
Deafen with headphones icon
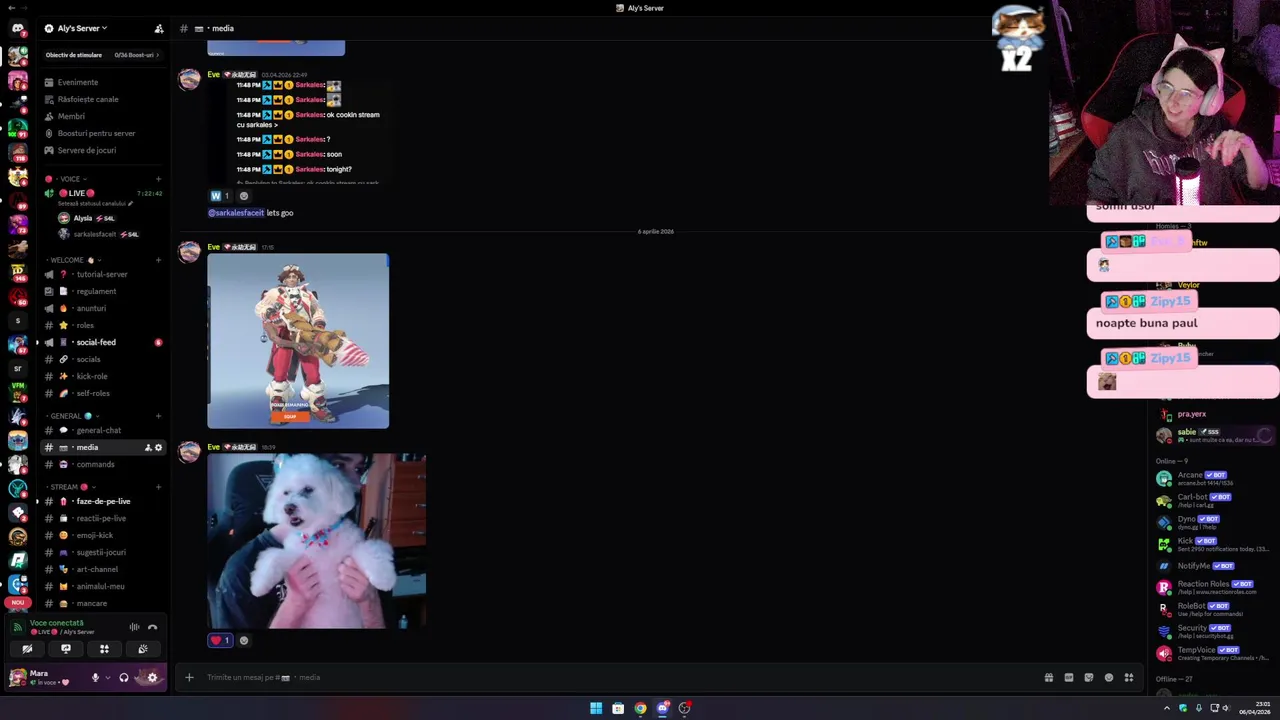[x=124, y=677]
